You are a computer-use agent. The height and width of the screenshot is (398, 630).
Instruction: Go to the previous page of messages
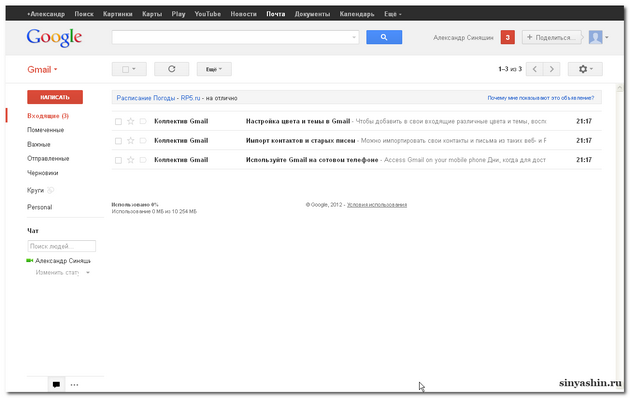tap(534, 69)
